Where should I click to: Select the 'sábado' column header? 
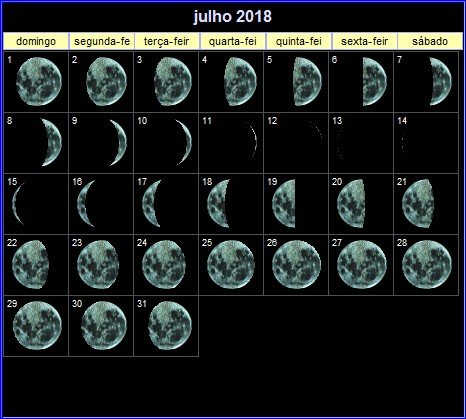430,41
